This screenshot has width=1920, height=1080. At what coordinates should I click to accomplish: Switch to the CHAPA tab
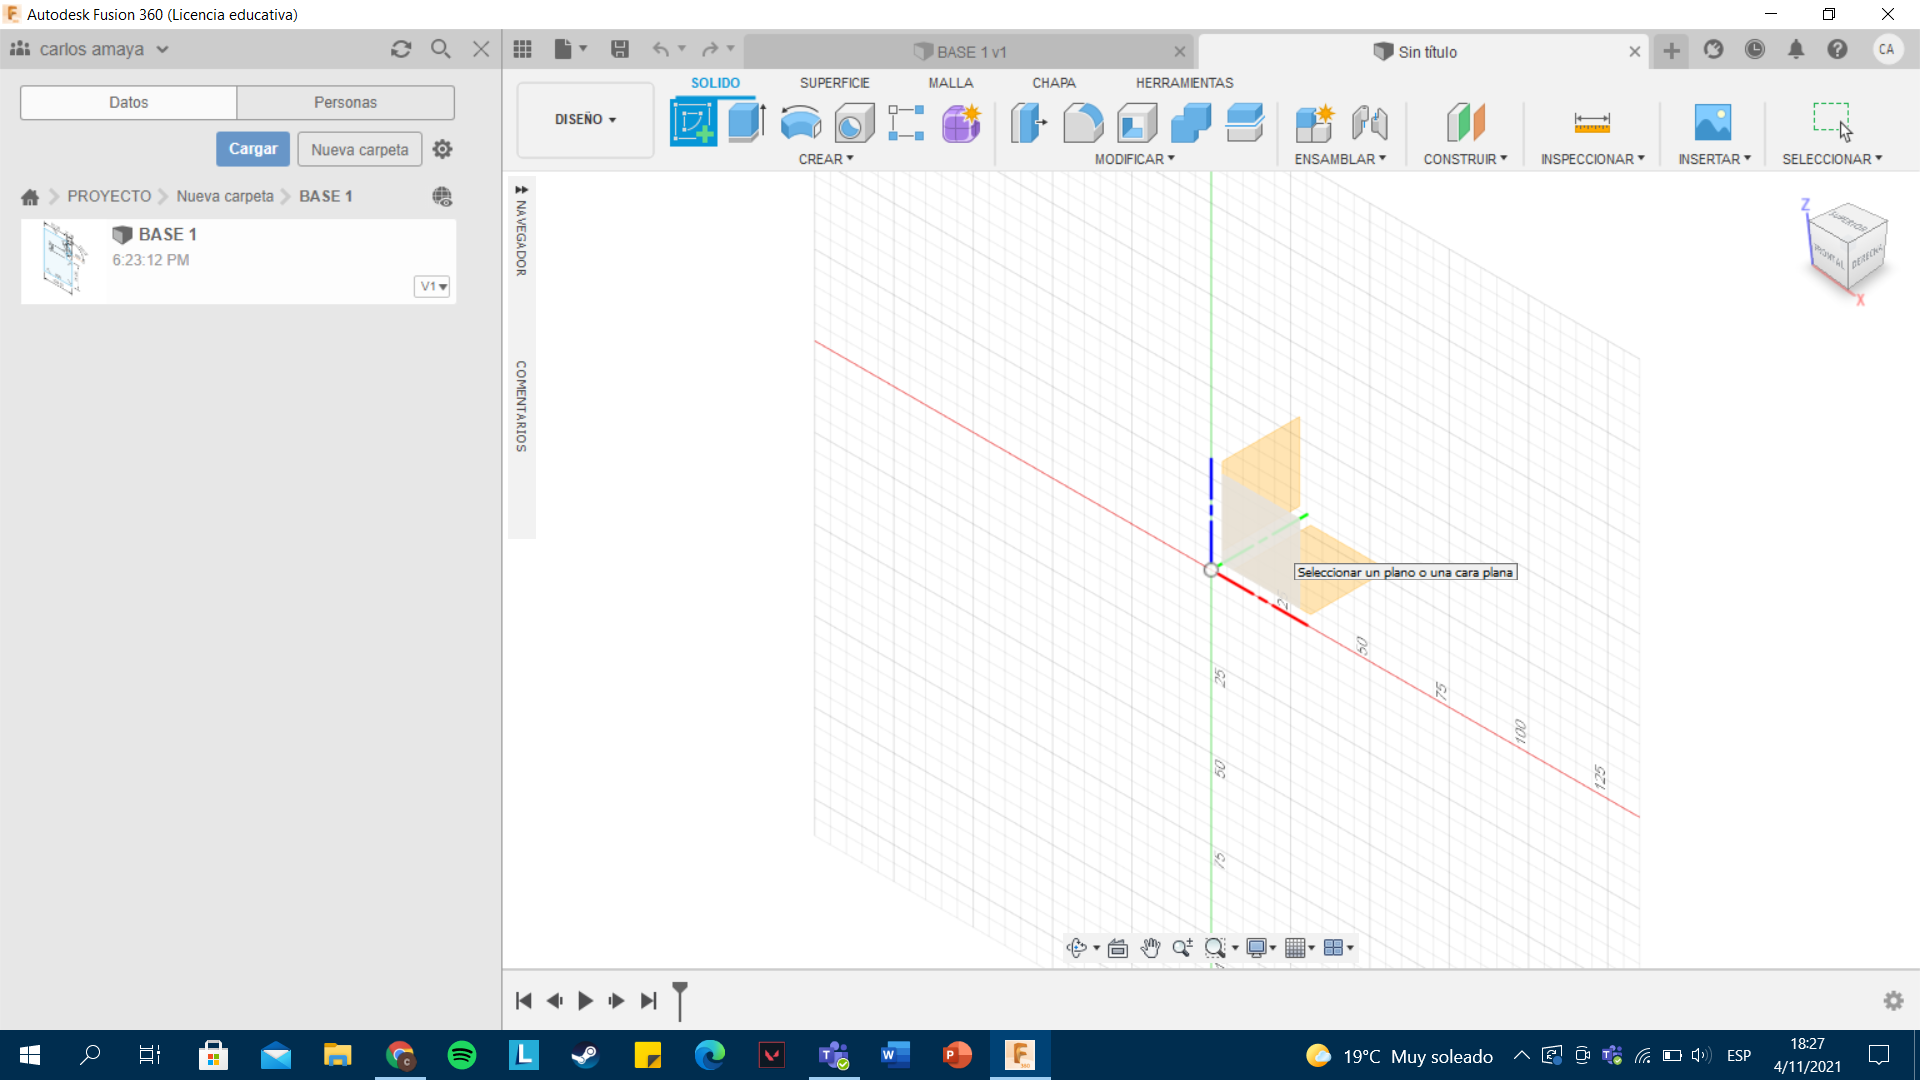[1054, 83]
